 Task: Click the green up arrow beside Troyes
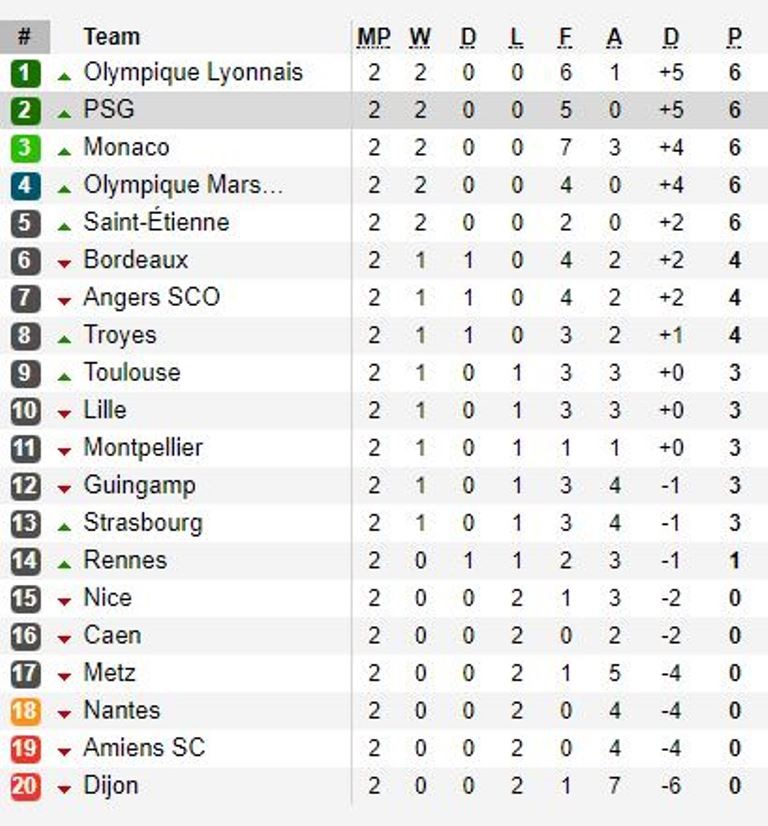[x=64, y=339]
